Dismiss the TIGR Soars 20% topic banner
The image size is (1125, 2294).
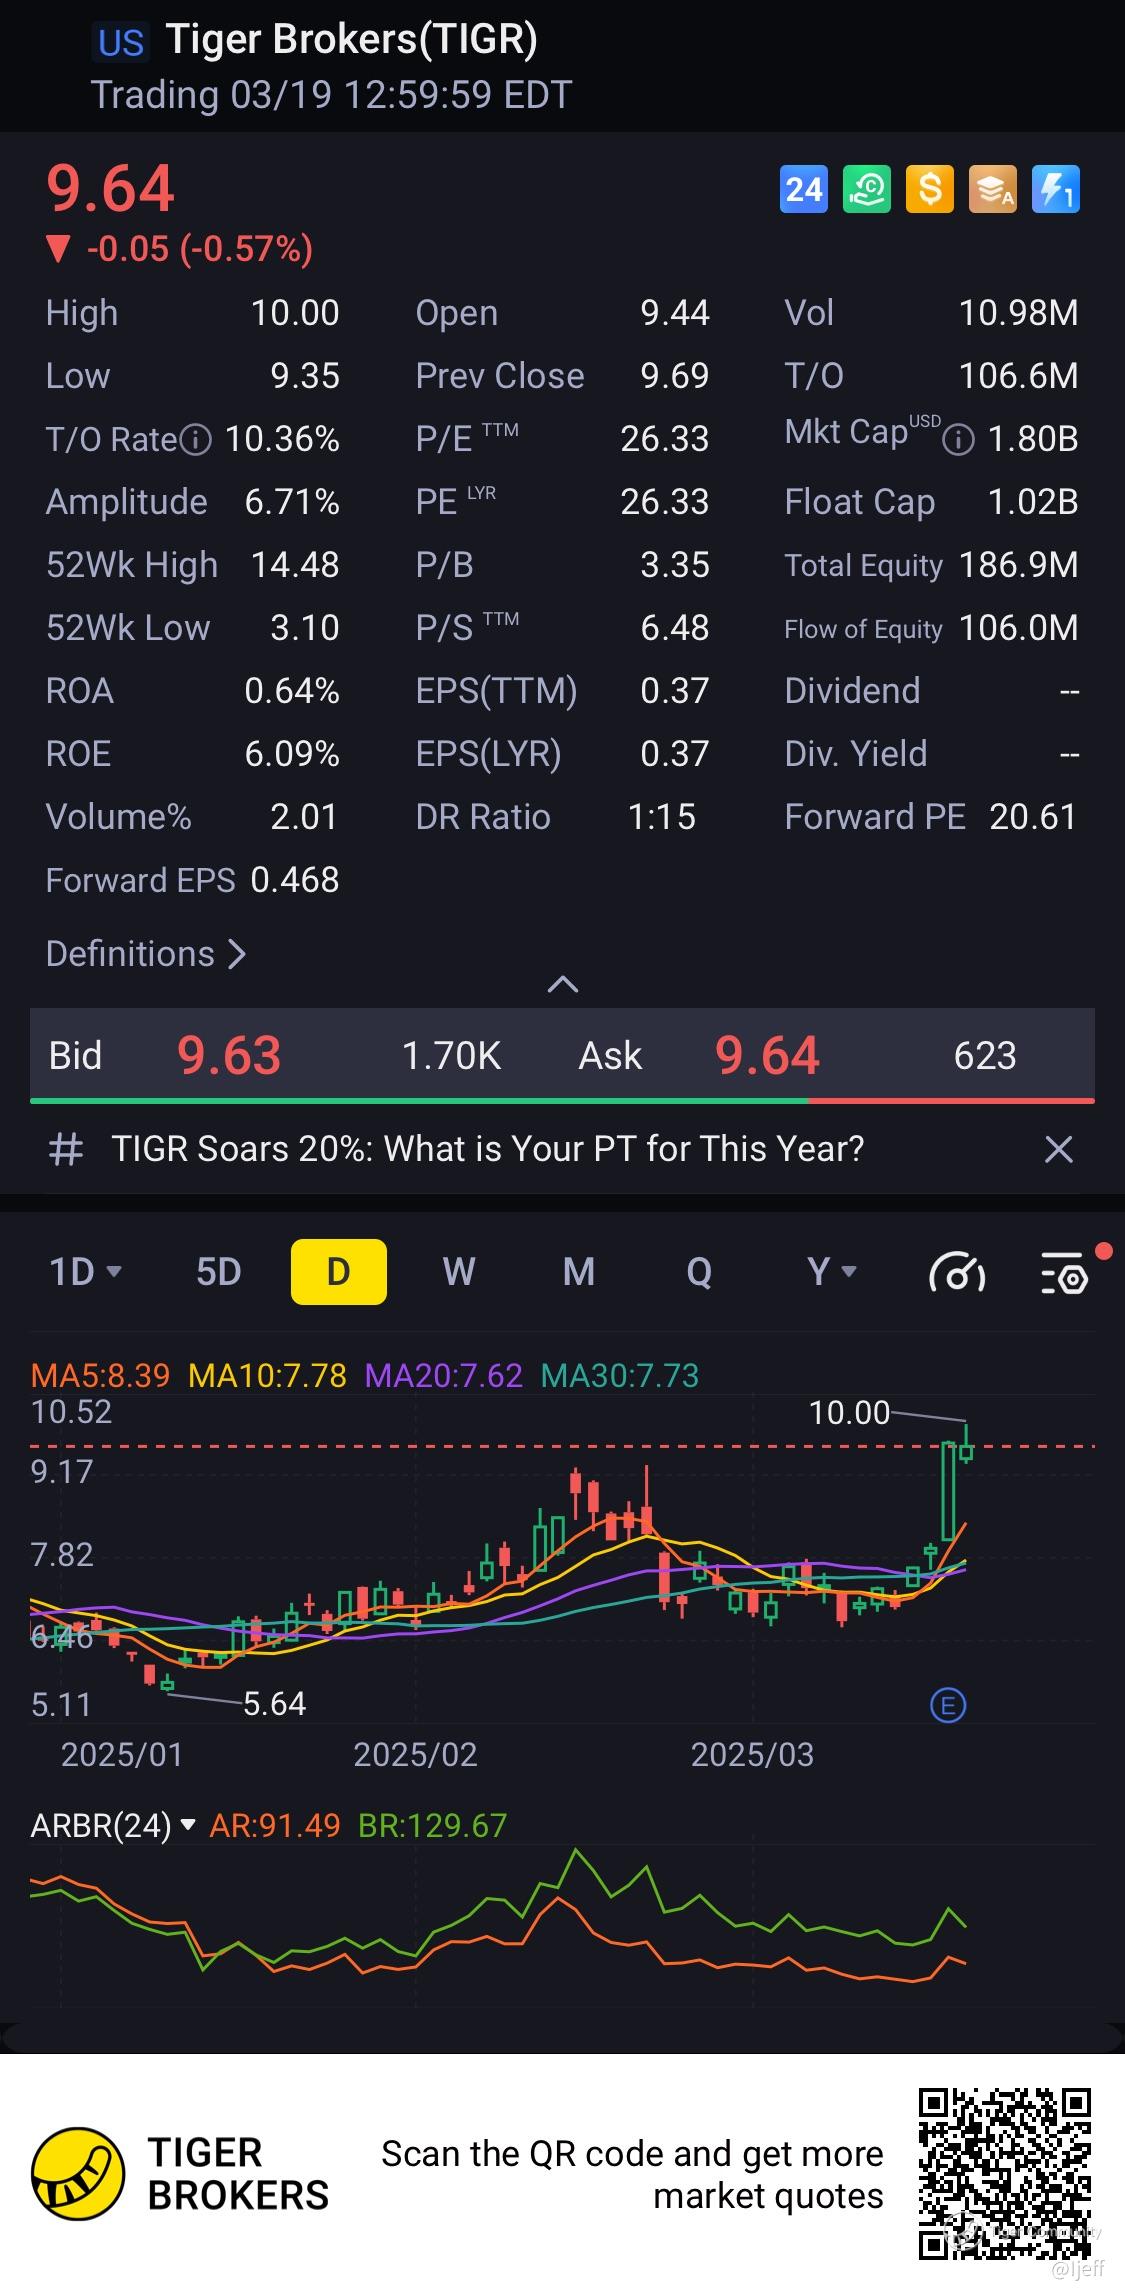1058,1149
